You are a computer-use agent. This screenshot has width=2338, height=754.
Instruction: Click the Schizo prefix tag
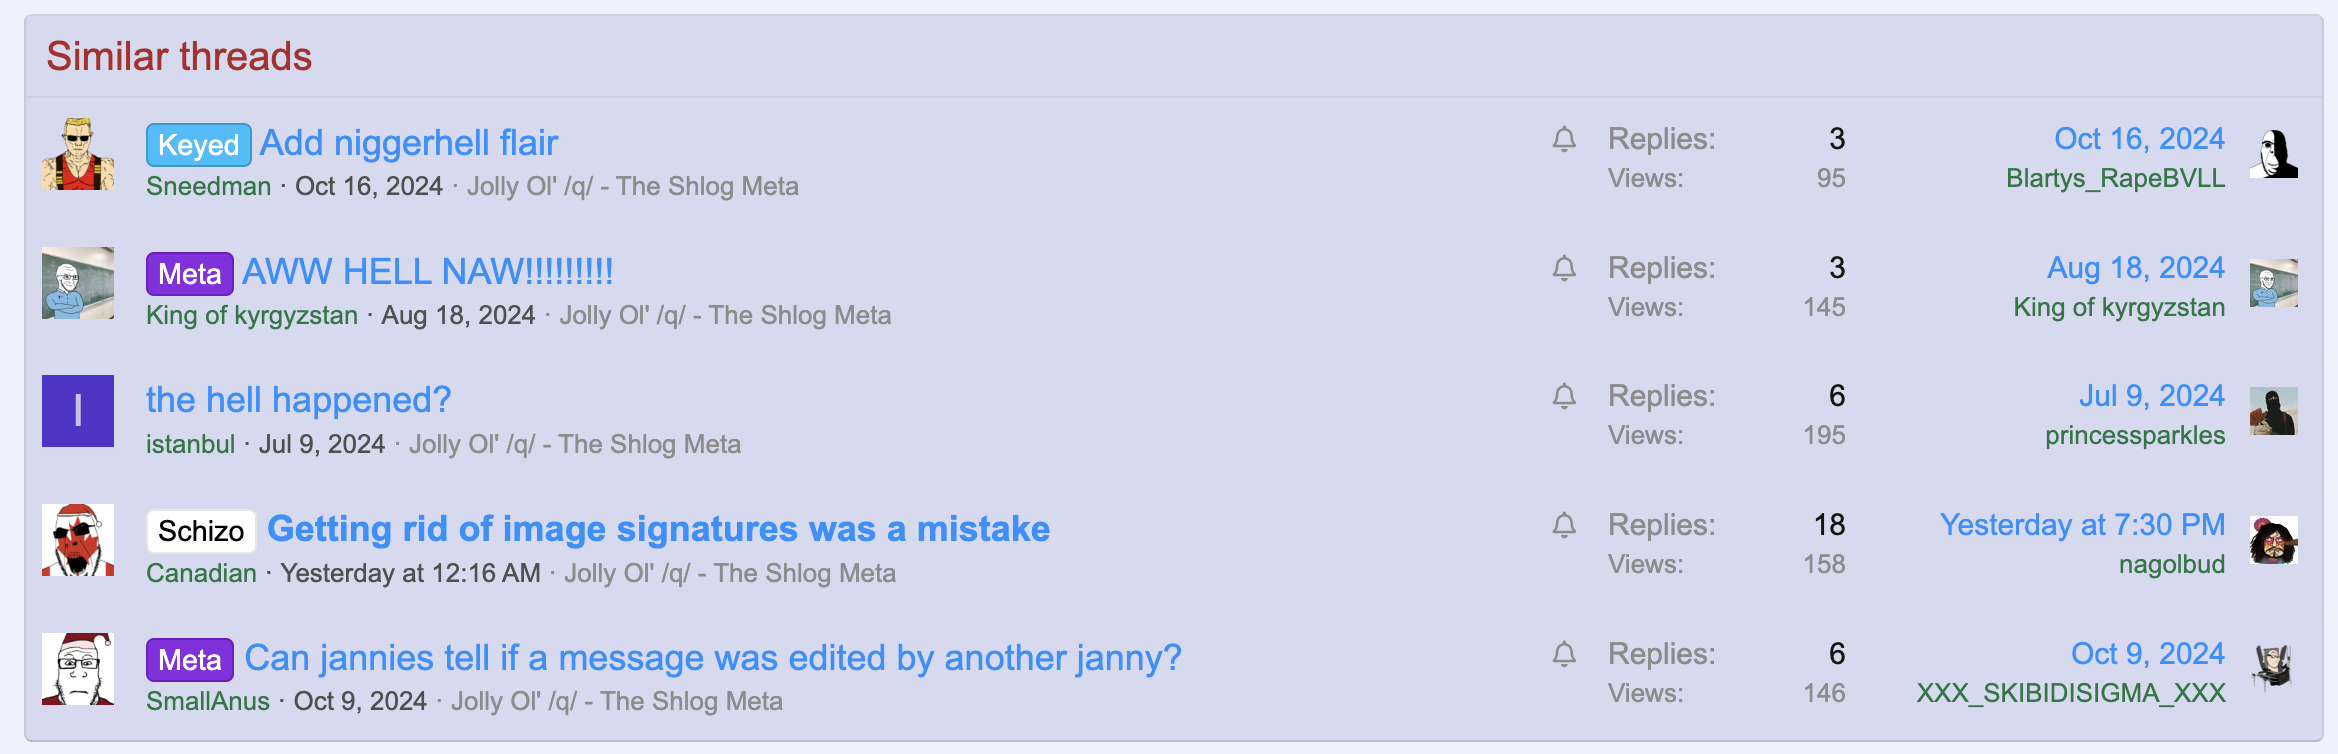(201, 531)
